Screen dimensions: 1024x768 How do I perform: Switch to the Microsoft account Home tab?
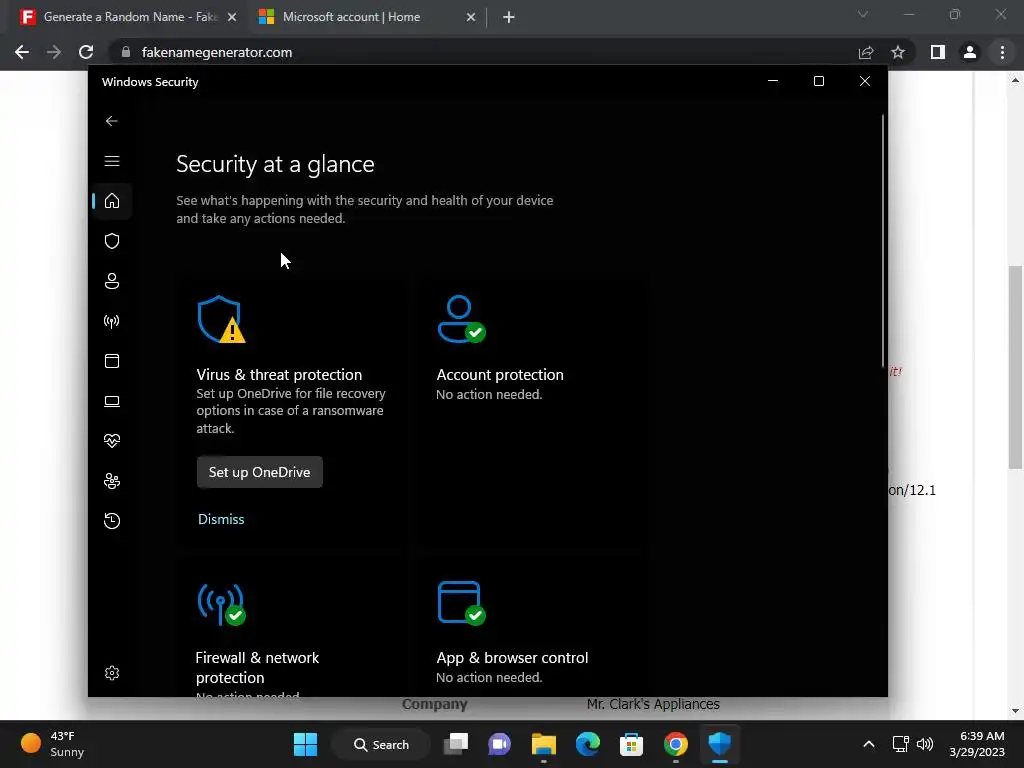click(351, 17)
